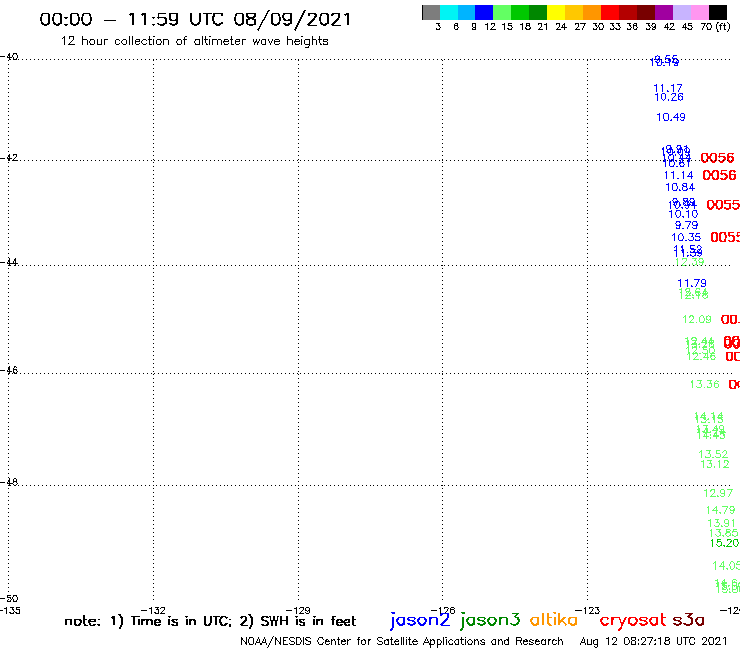Click the green wave height value '12.97'
The image size is (740, 650).
click(718, 493)
